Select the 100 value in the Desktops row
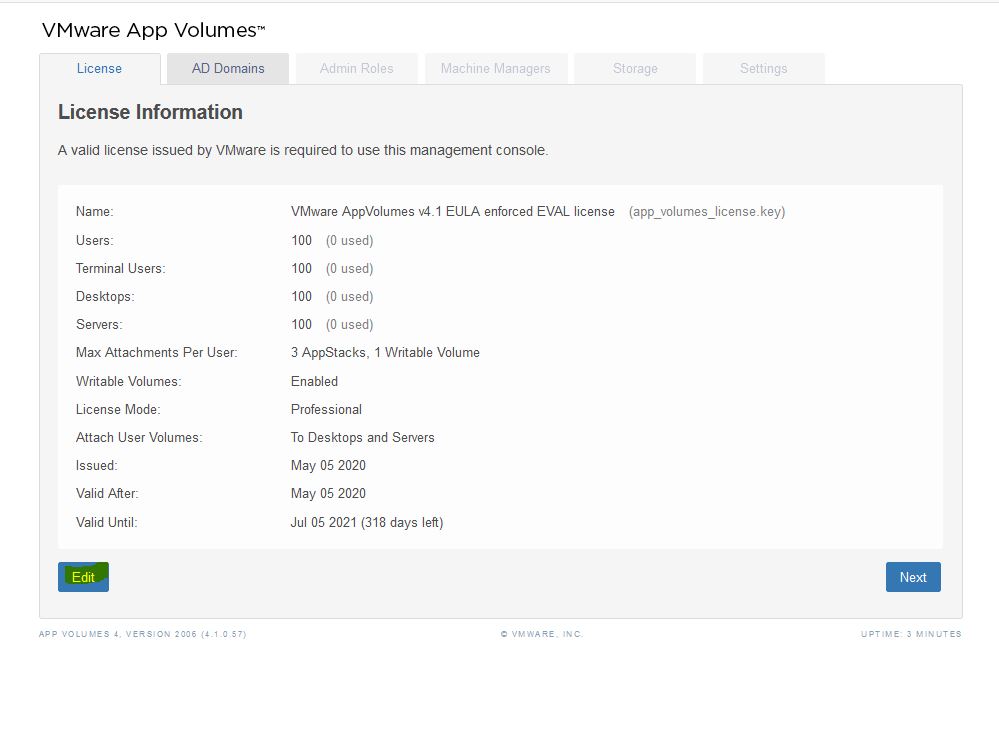Viewport: 999px width, 750px height. 301,296
